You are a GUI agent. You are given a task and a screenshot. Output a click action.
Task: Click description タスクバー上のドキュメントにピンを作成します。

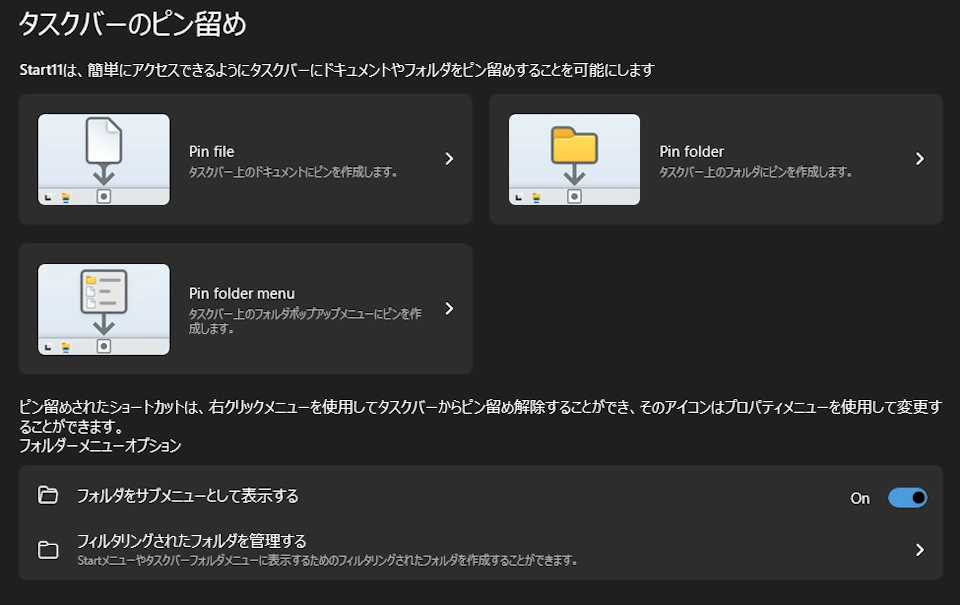pos(293,172)
